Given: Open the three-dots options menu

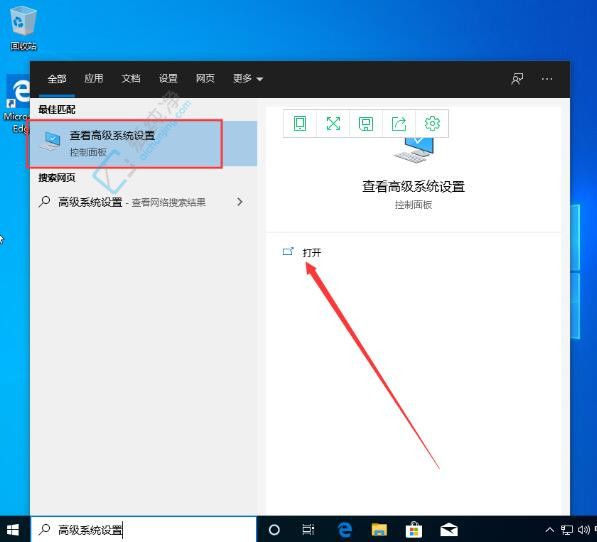Looking at the screenshot, I should click(547, 79).
